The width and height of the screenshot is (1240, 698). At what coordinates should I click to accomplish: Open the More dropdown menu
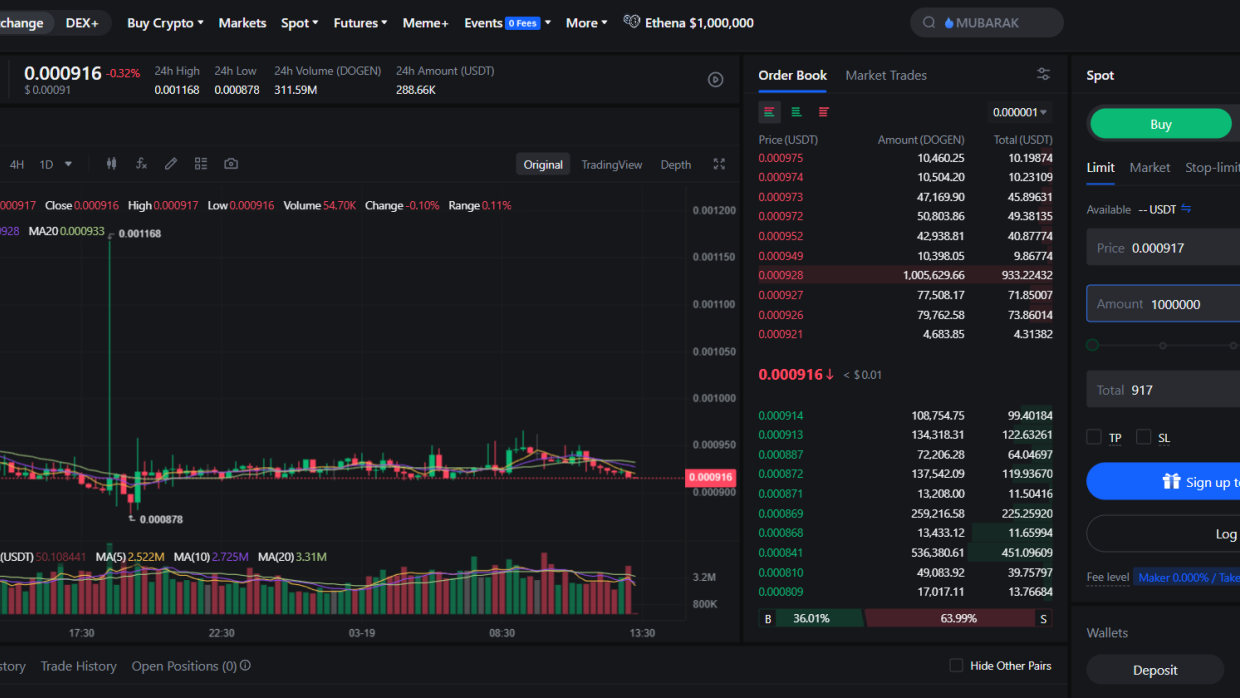coord(586,23)
